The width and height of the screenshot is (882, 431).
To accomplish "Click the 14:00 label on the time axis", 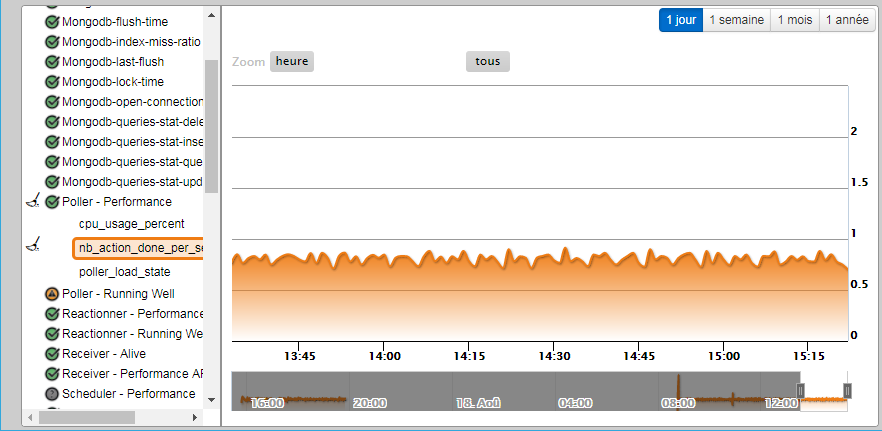I will [384, 356].
